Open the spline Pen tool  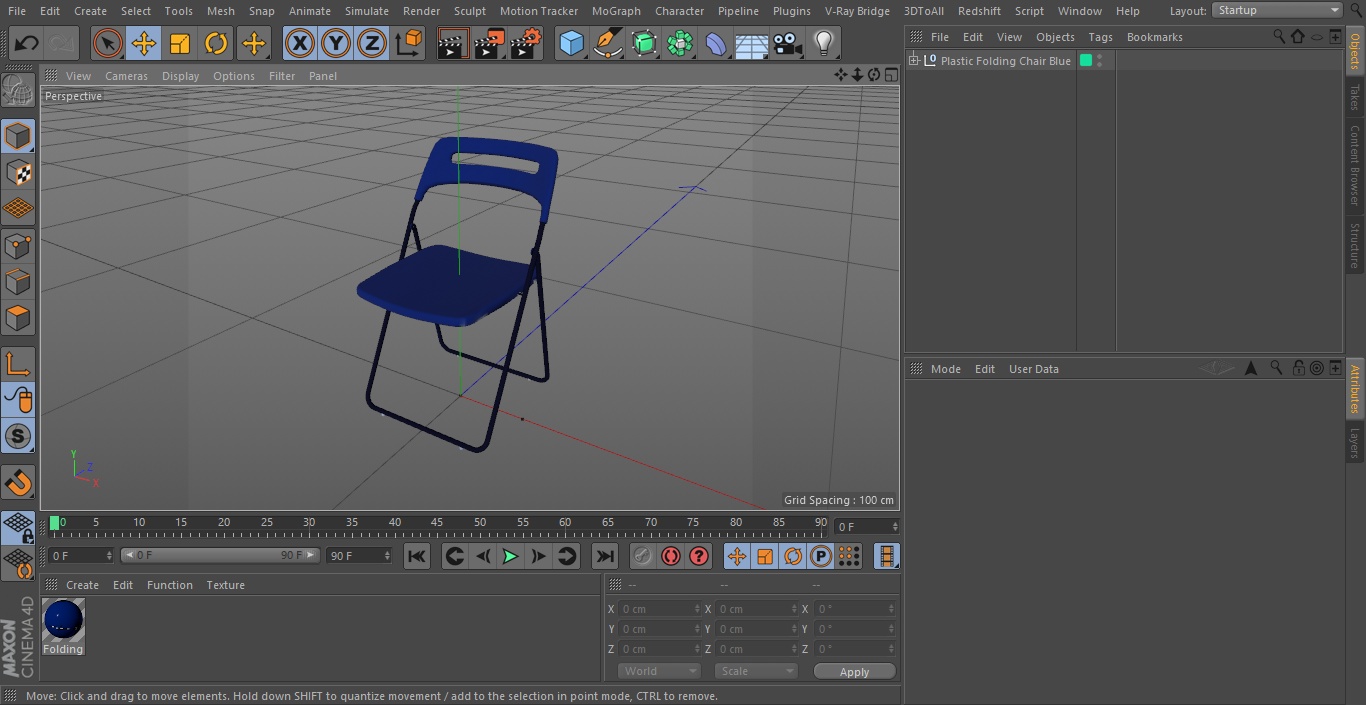608,43
